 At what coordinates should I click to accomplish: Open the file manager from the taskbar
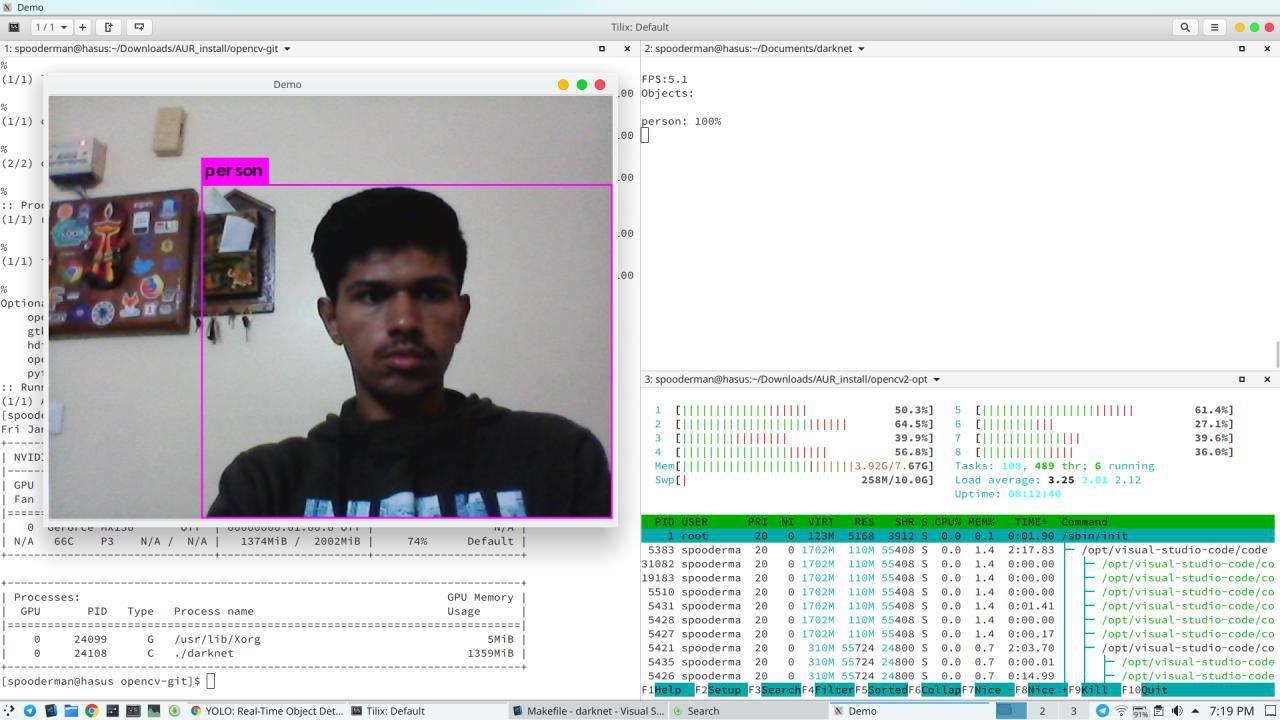[71, 711]
